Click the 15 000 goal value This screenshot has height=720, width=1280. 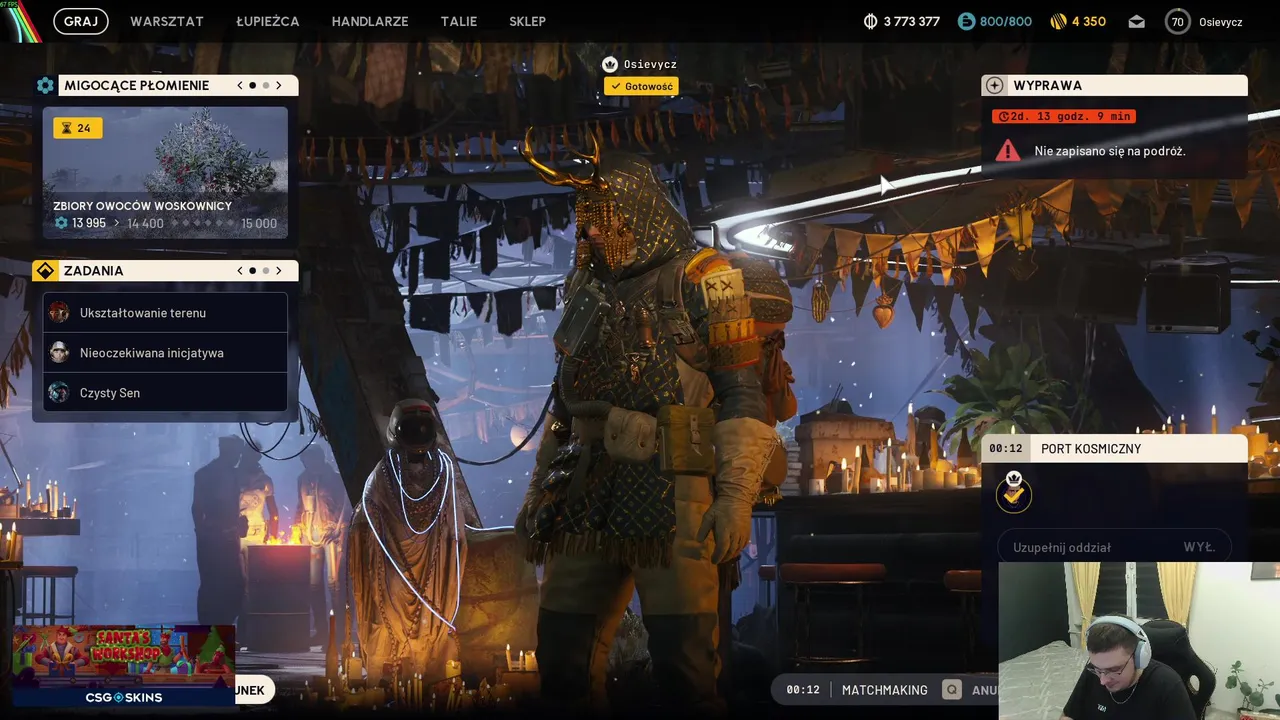tap(259, 223)
